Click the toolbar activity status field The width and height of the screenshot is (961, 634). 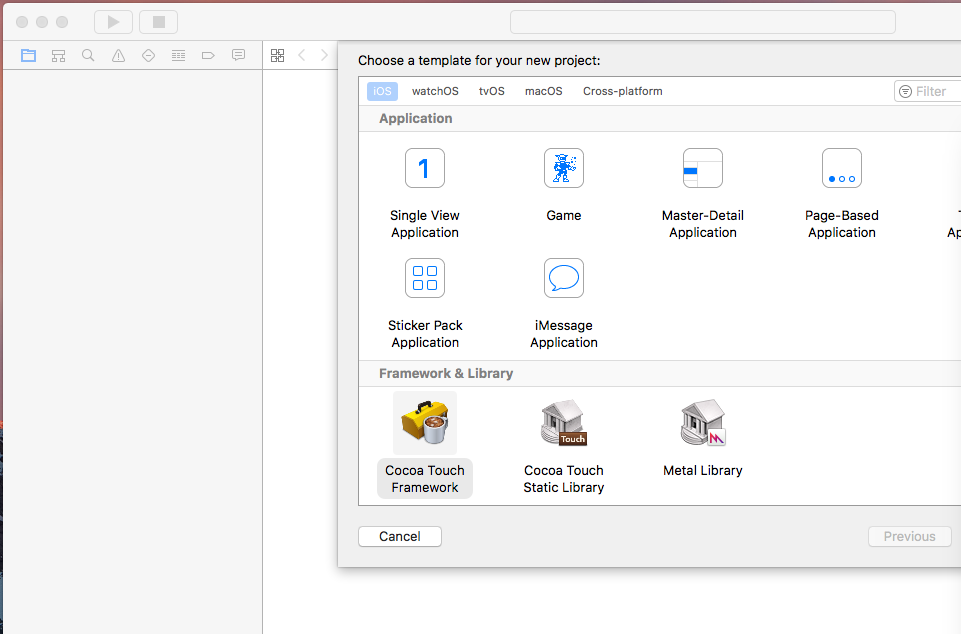pyautogui.click(x=703, y=22)
